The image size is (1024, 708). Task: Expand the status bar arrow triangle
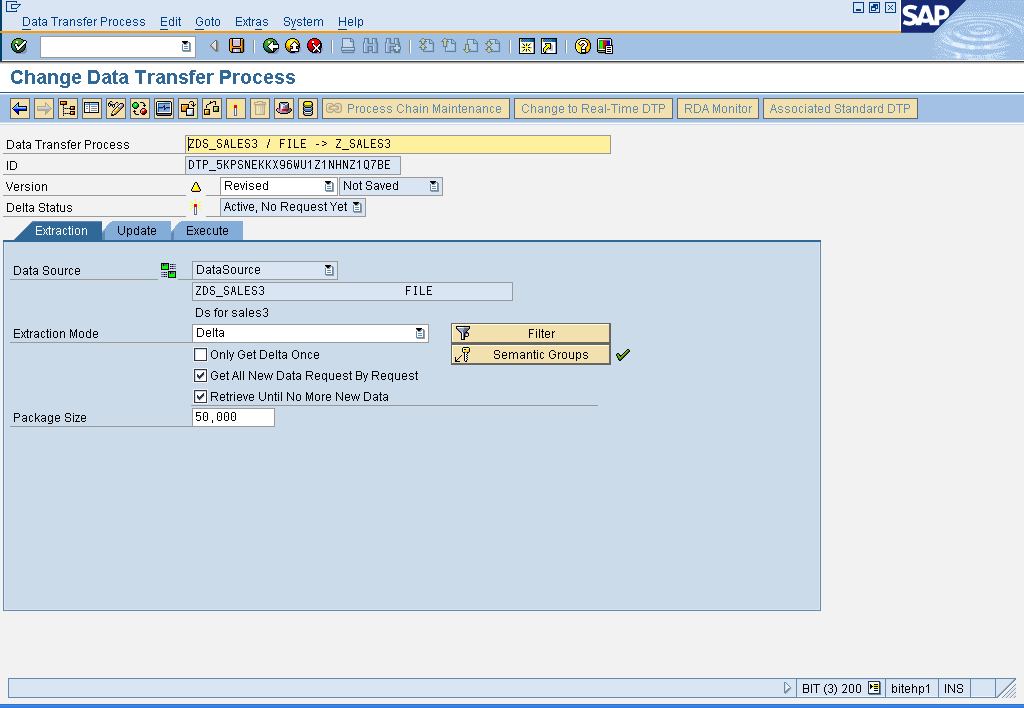(787, 688)
